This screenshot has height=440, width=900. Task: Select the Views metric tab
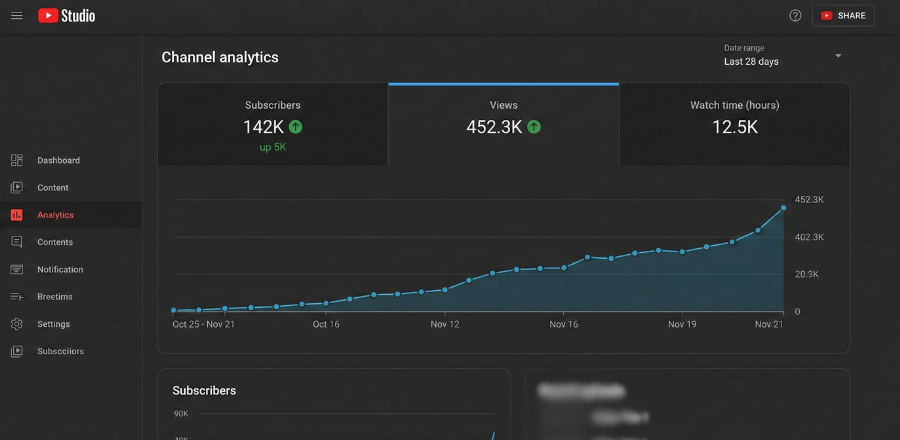pos(503,124)
